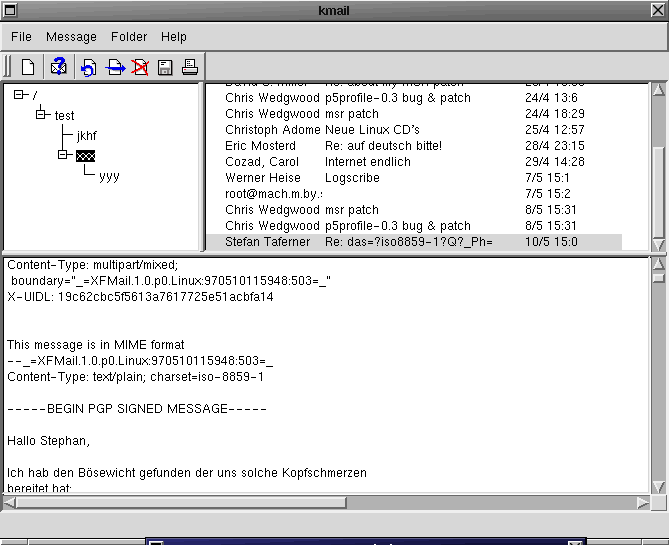Click message list scroll down arrow
This screenshot has height=545, width=669.
tap(659, 245)
